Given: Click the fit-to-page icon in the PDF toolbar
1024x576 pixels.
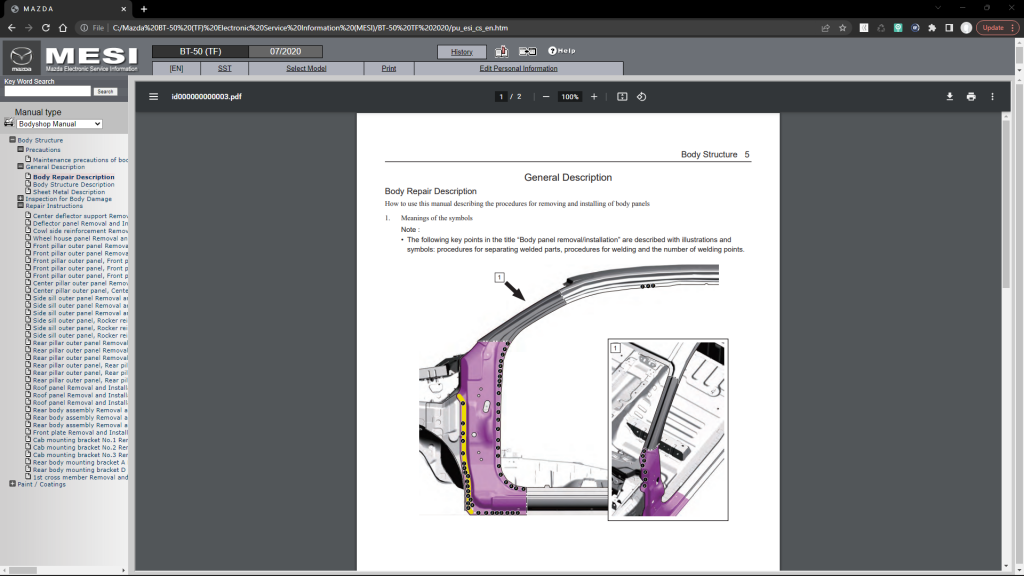Looking at the screenshot, I should point(621,96).
